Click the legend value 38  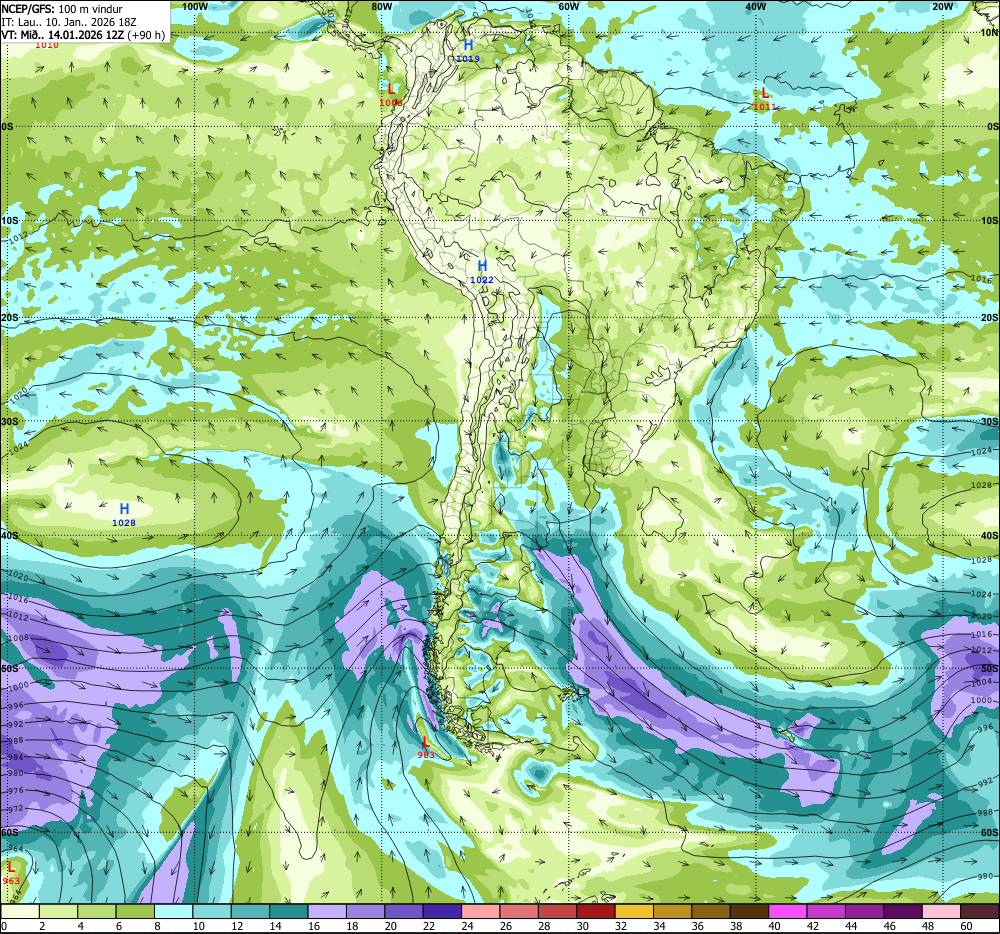[736, 926]
